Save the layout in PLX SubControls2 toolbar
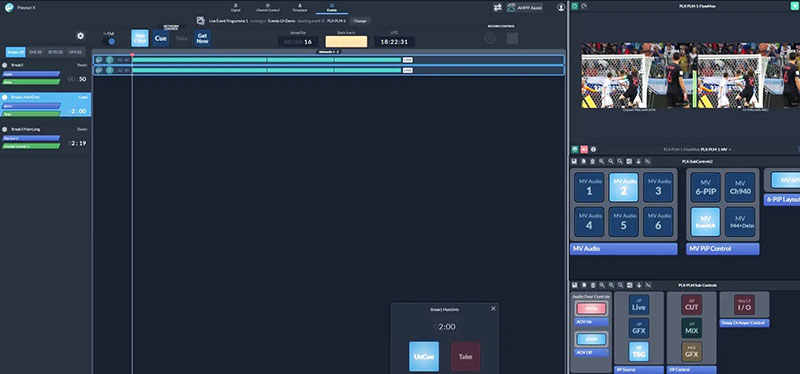Viewport: 800px width, 374px height. point(574,161)
